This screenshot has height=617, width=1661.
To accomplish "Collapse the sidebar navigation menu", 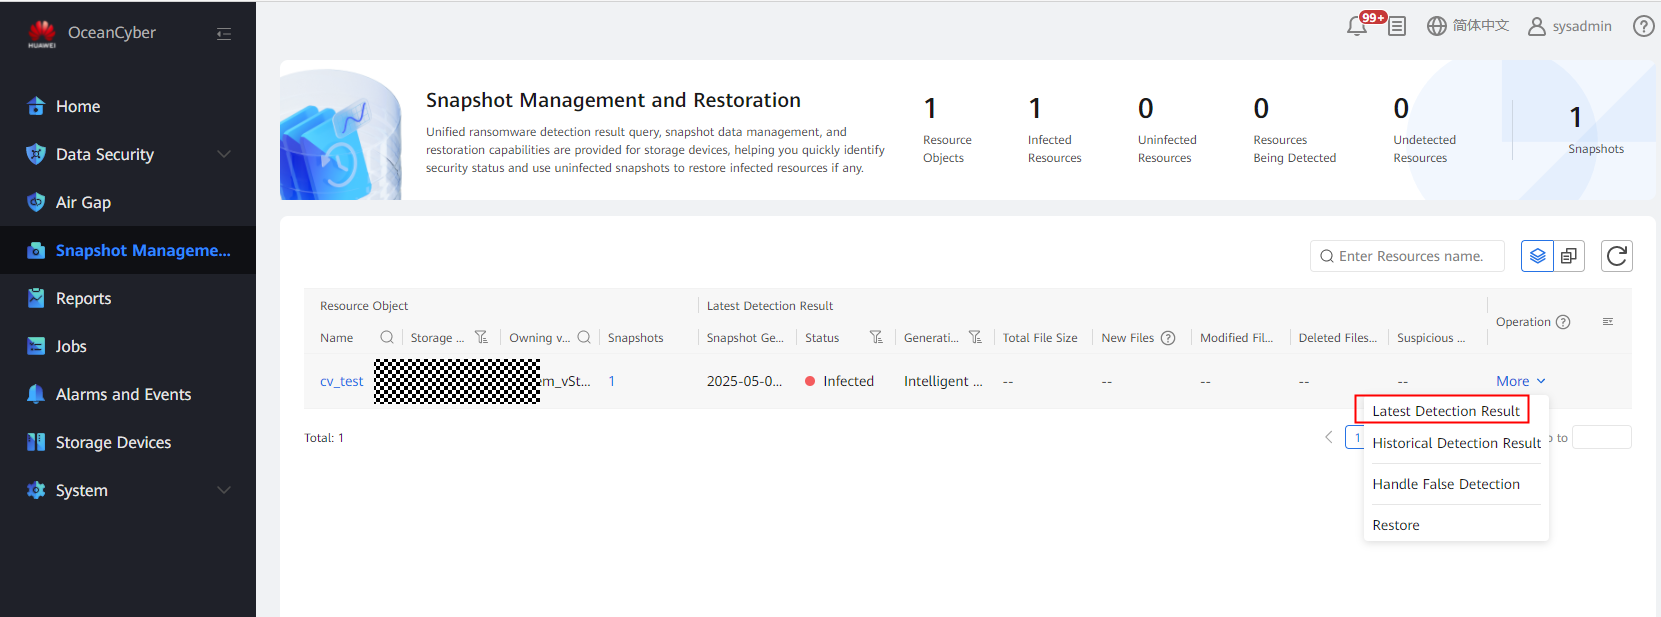I will [x=224, y=34].
